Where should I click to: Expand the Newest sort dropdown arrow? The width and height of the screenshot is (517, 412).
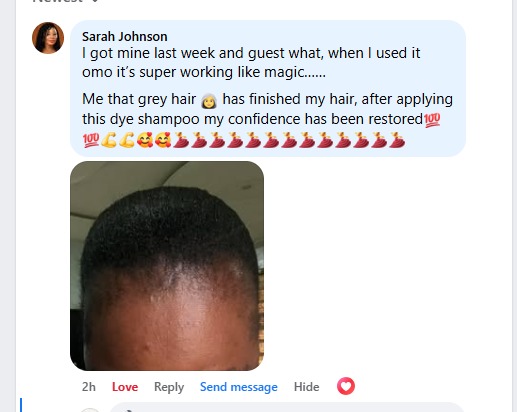click(94, 1)
